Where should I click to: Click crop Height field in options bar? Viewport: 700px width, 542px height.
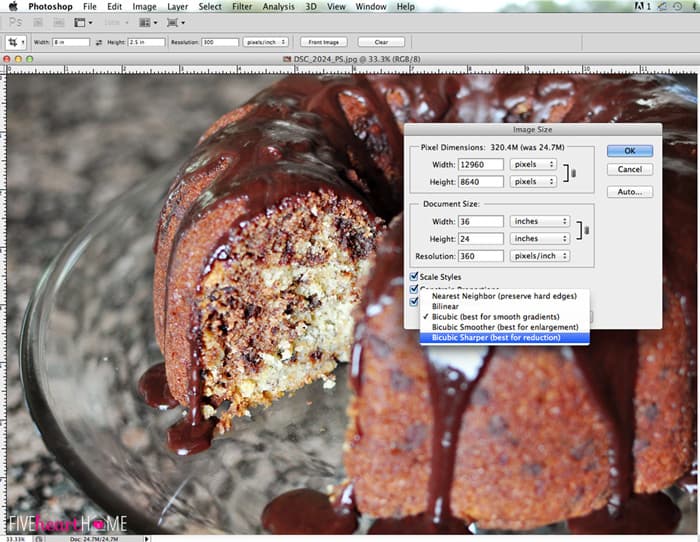coord(146,42)
